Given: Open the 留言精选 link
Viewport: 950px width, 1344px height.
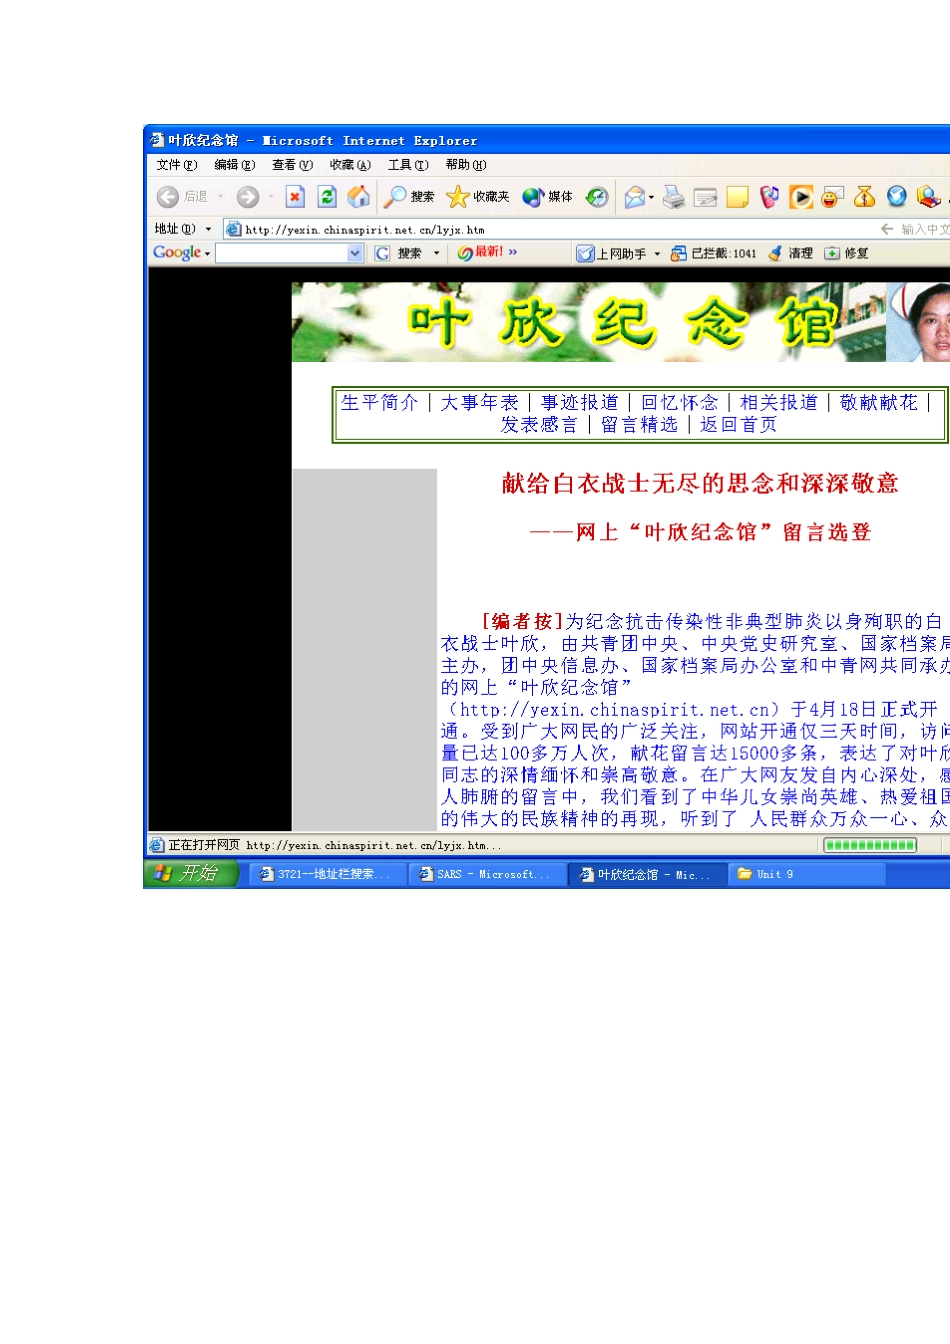Looking at the screenshot, I should (x=639, y=425).
